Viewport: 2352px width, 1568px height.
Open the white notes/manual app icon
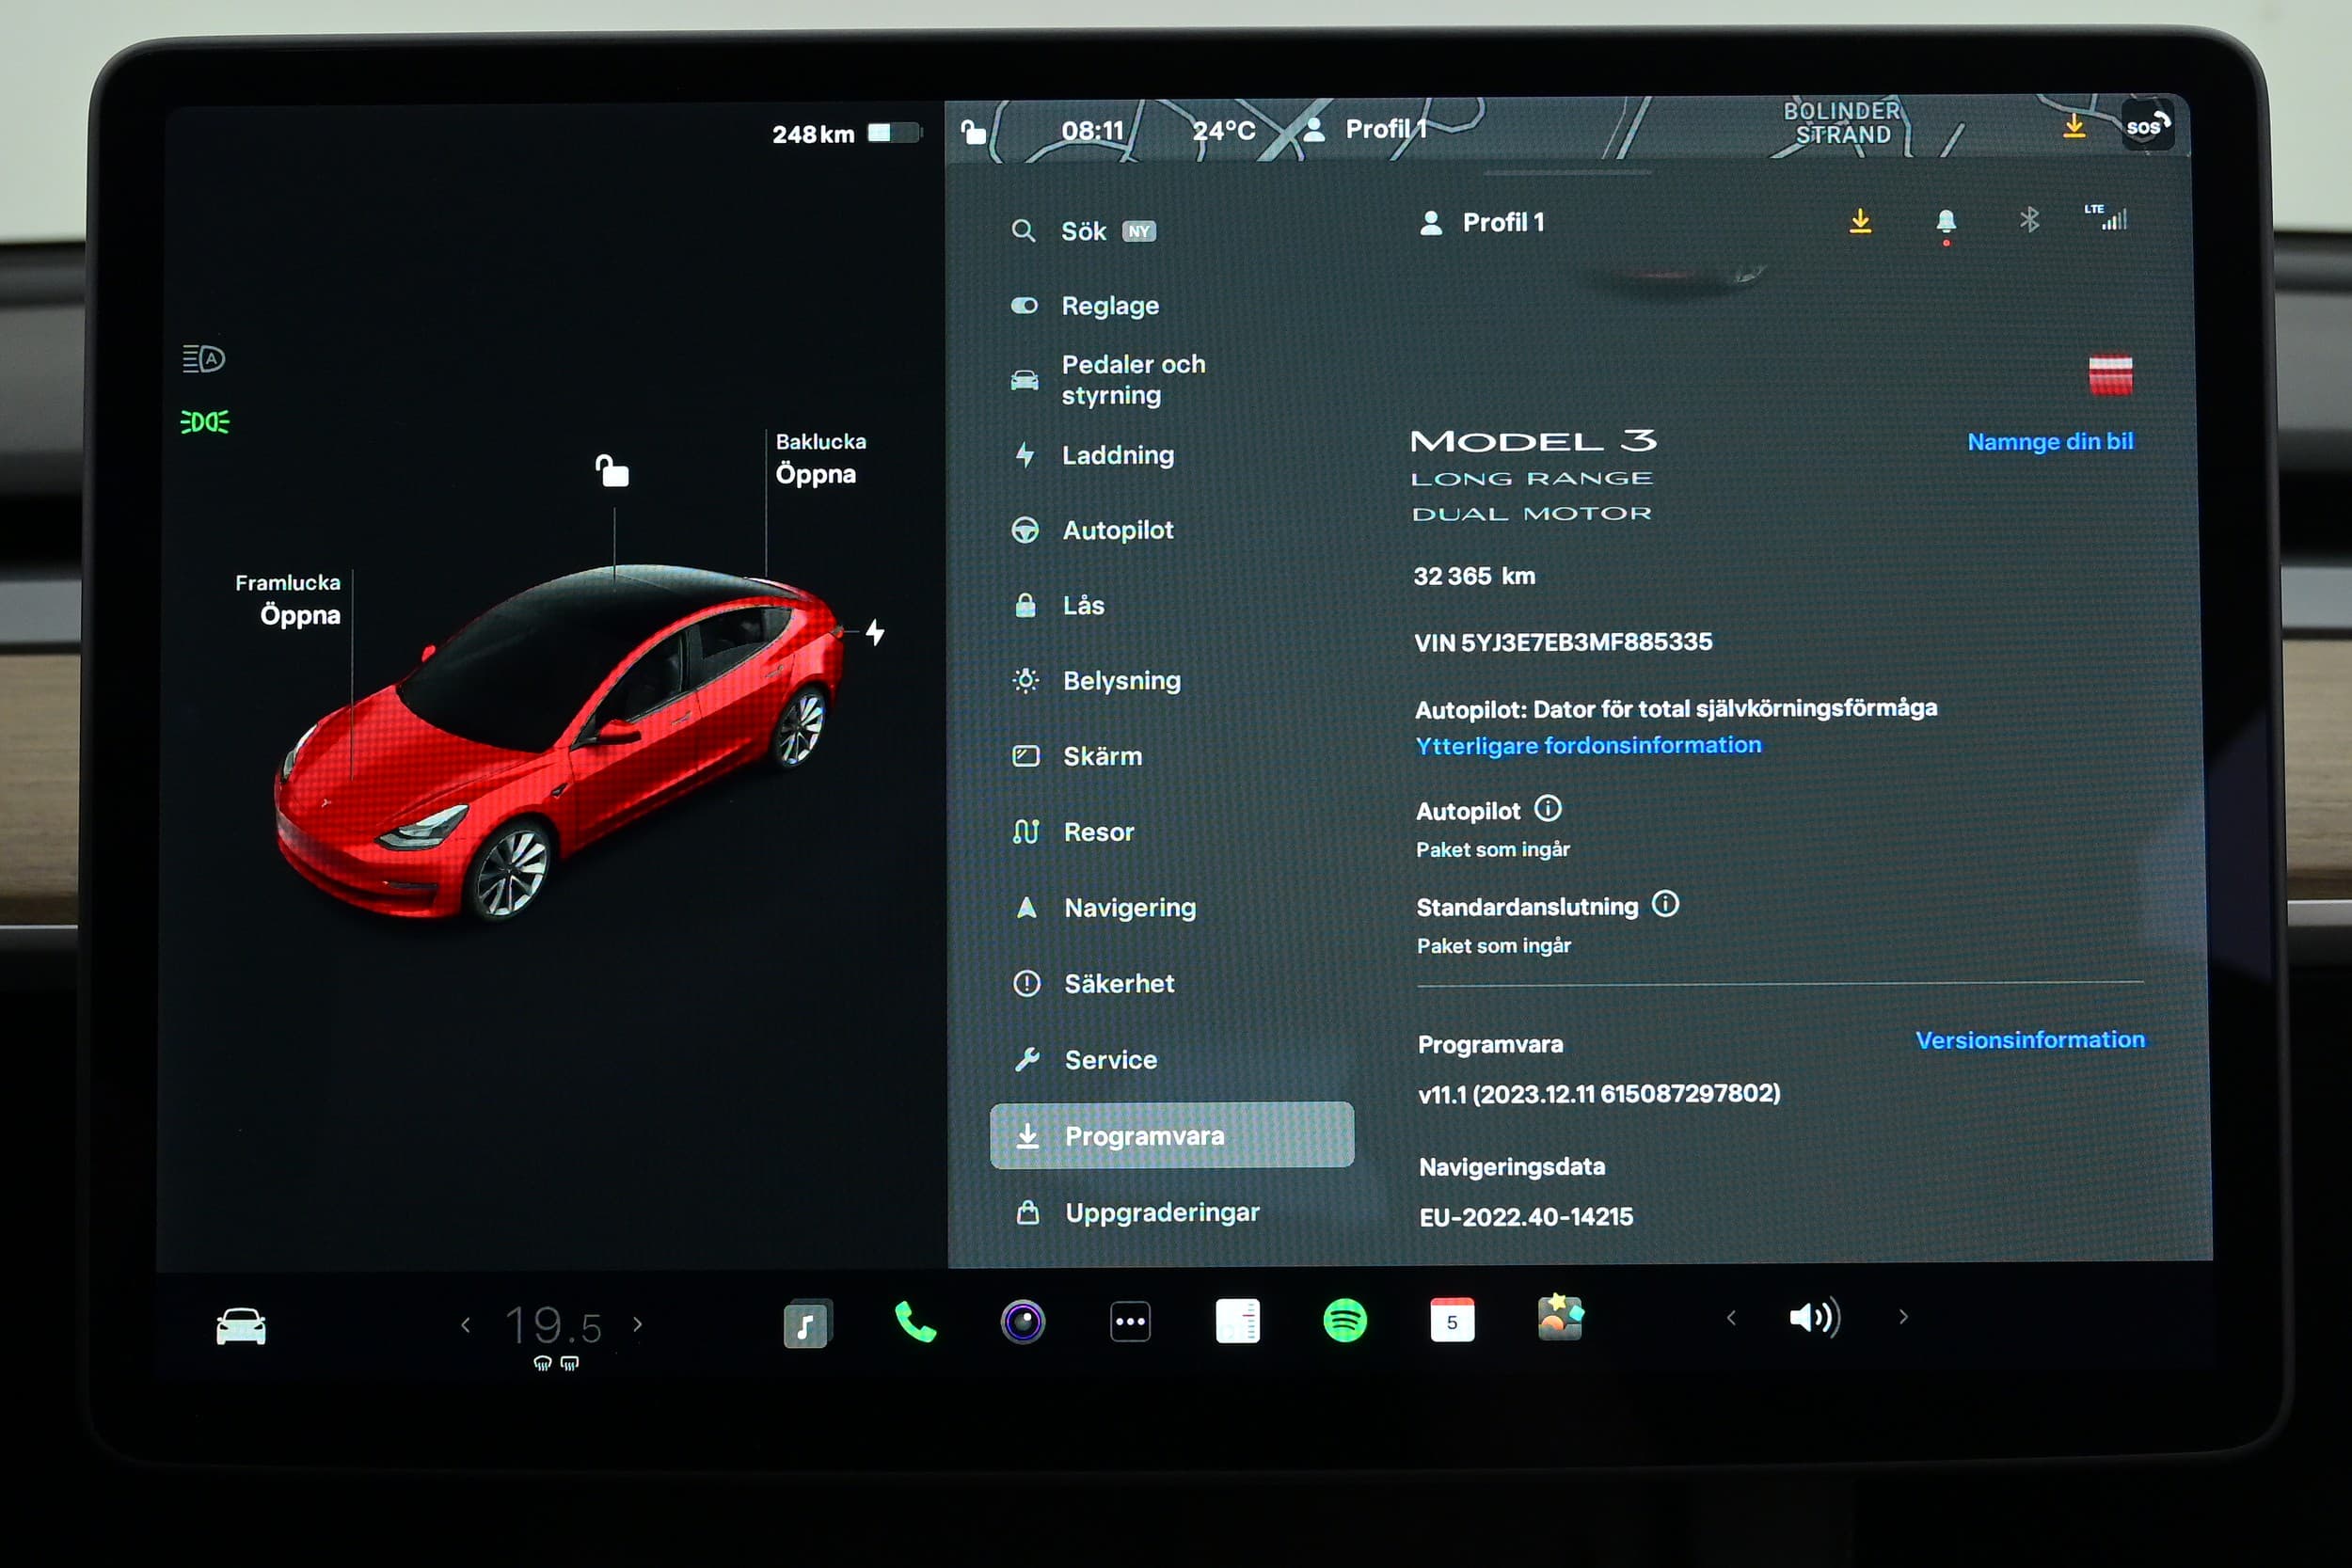coord(1238,1321)
